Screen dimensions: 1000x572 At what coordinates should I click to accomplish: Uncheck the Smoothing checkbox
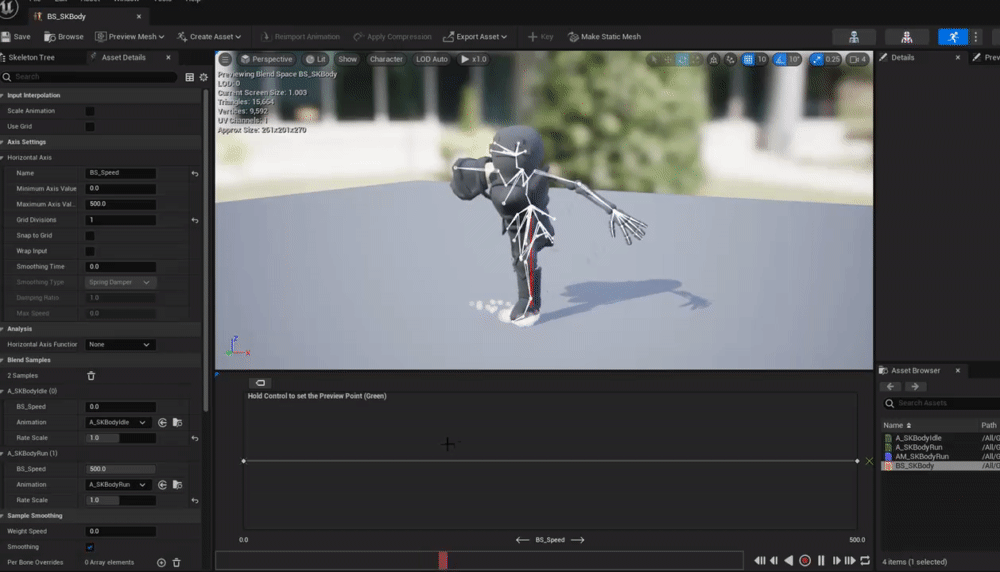pos(90,547)
